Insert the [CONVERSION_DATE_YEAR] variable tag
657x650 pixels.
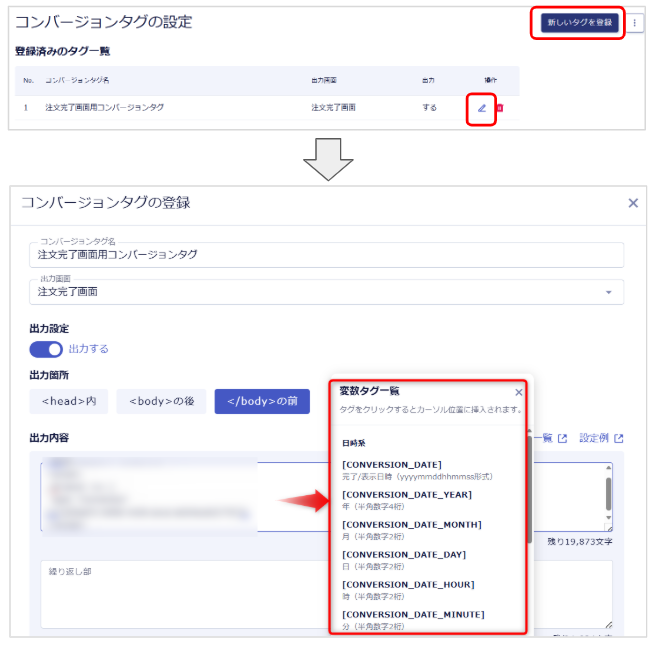407,495
